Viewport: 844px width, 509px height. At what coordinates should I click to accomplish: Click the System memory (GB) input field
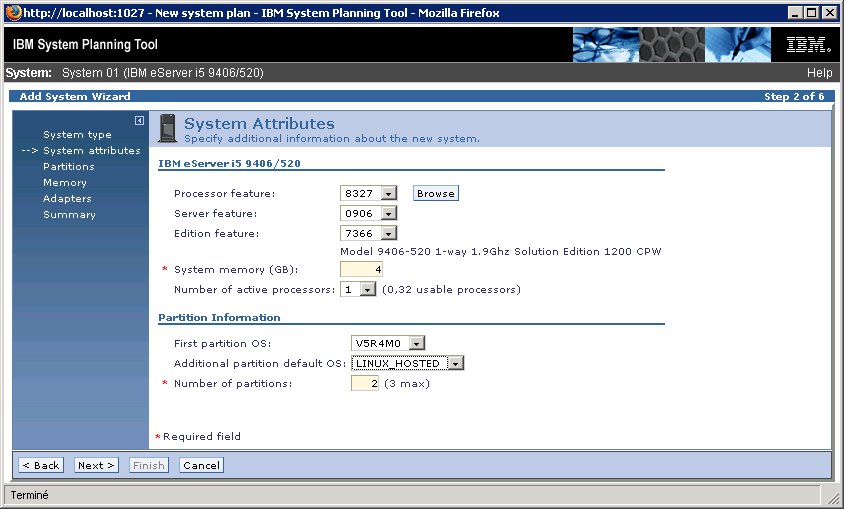pyautogui.click(x=361, y=269)
